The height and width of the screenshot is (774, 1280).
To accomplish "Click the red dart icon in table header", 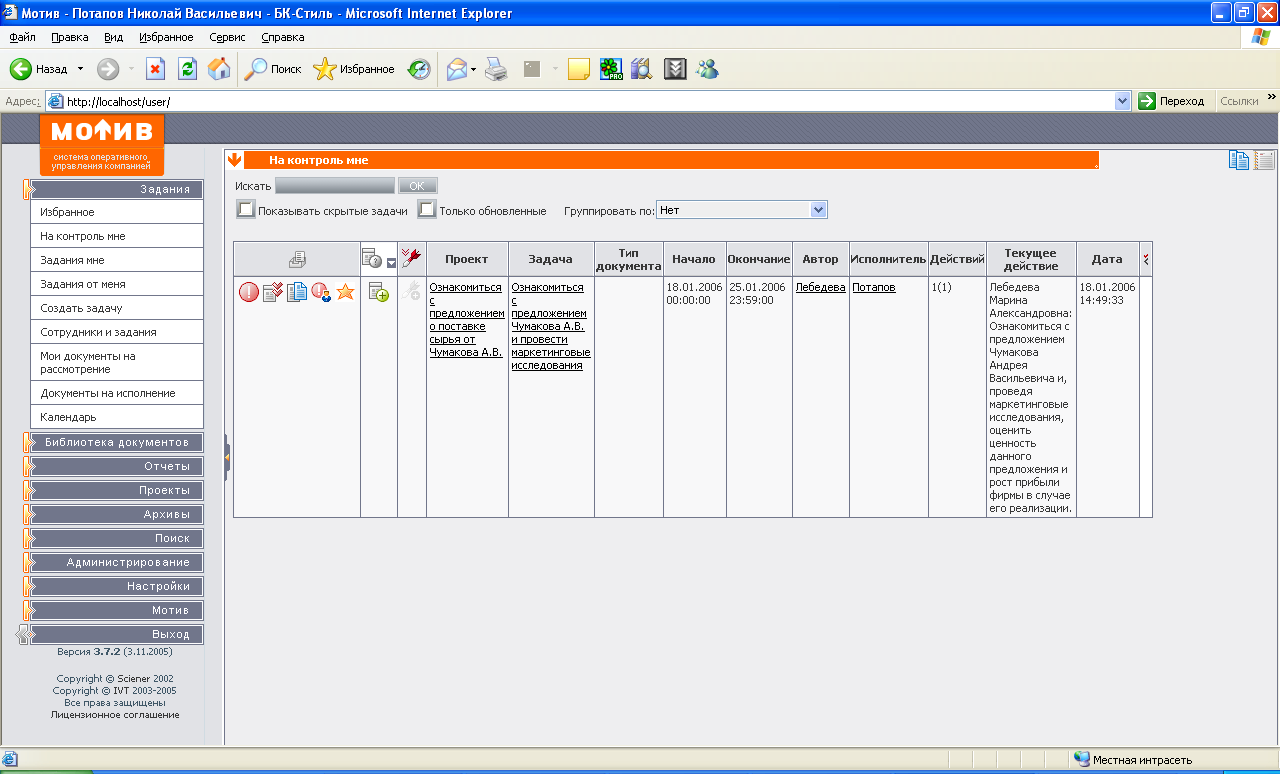I will coord(411,258).
